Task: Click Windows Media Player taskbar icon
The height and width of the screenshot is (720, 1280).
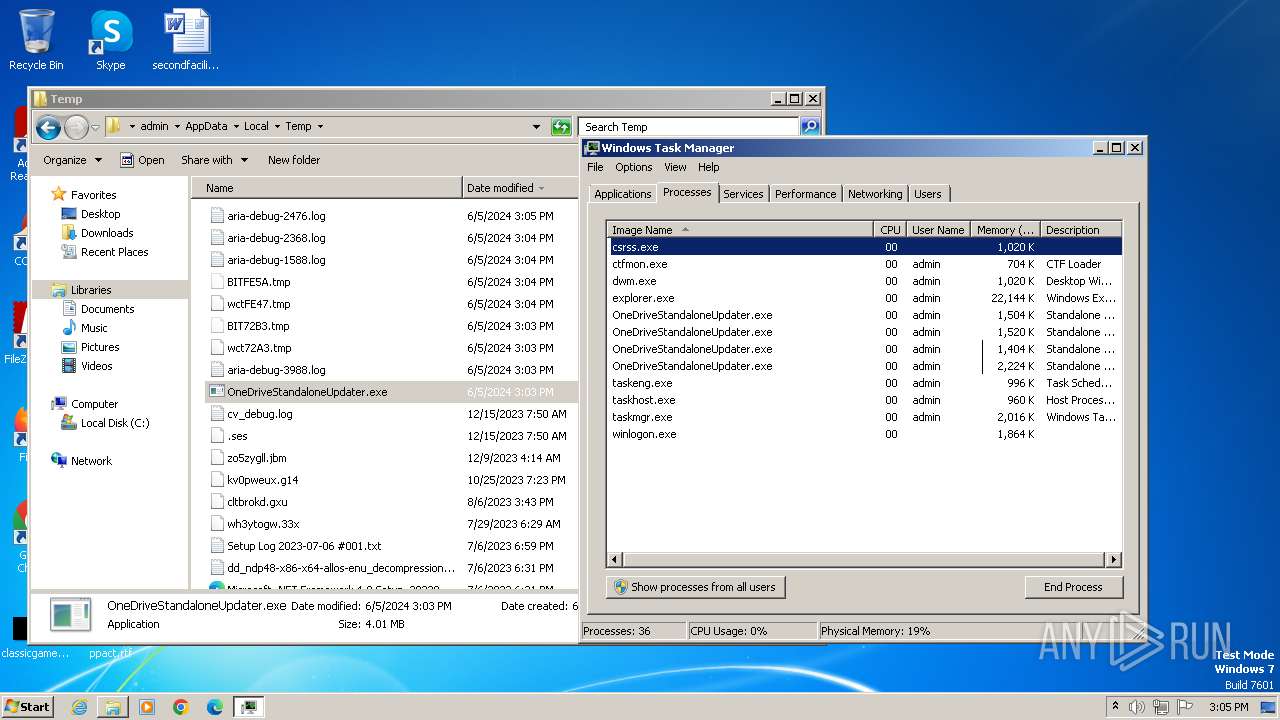Action: point(147,707)
